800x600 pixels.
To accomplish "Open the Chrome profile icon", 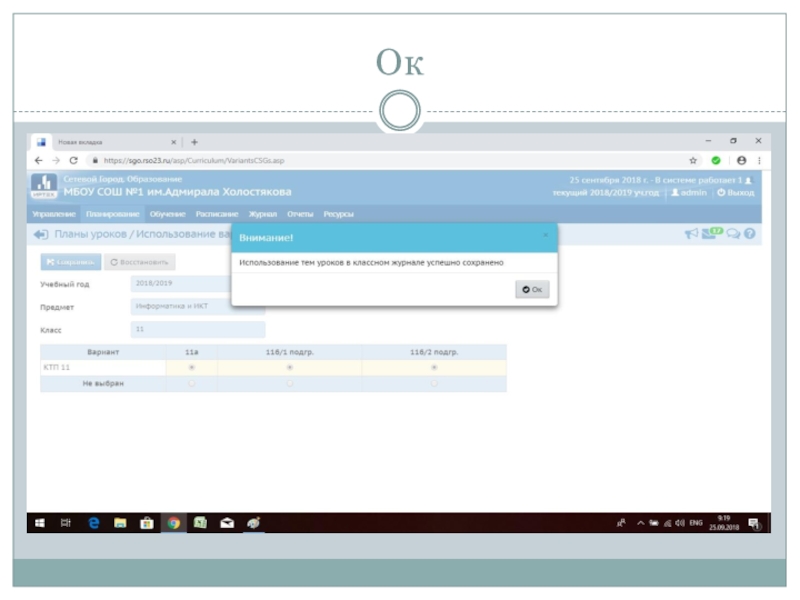I will 741,160.
